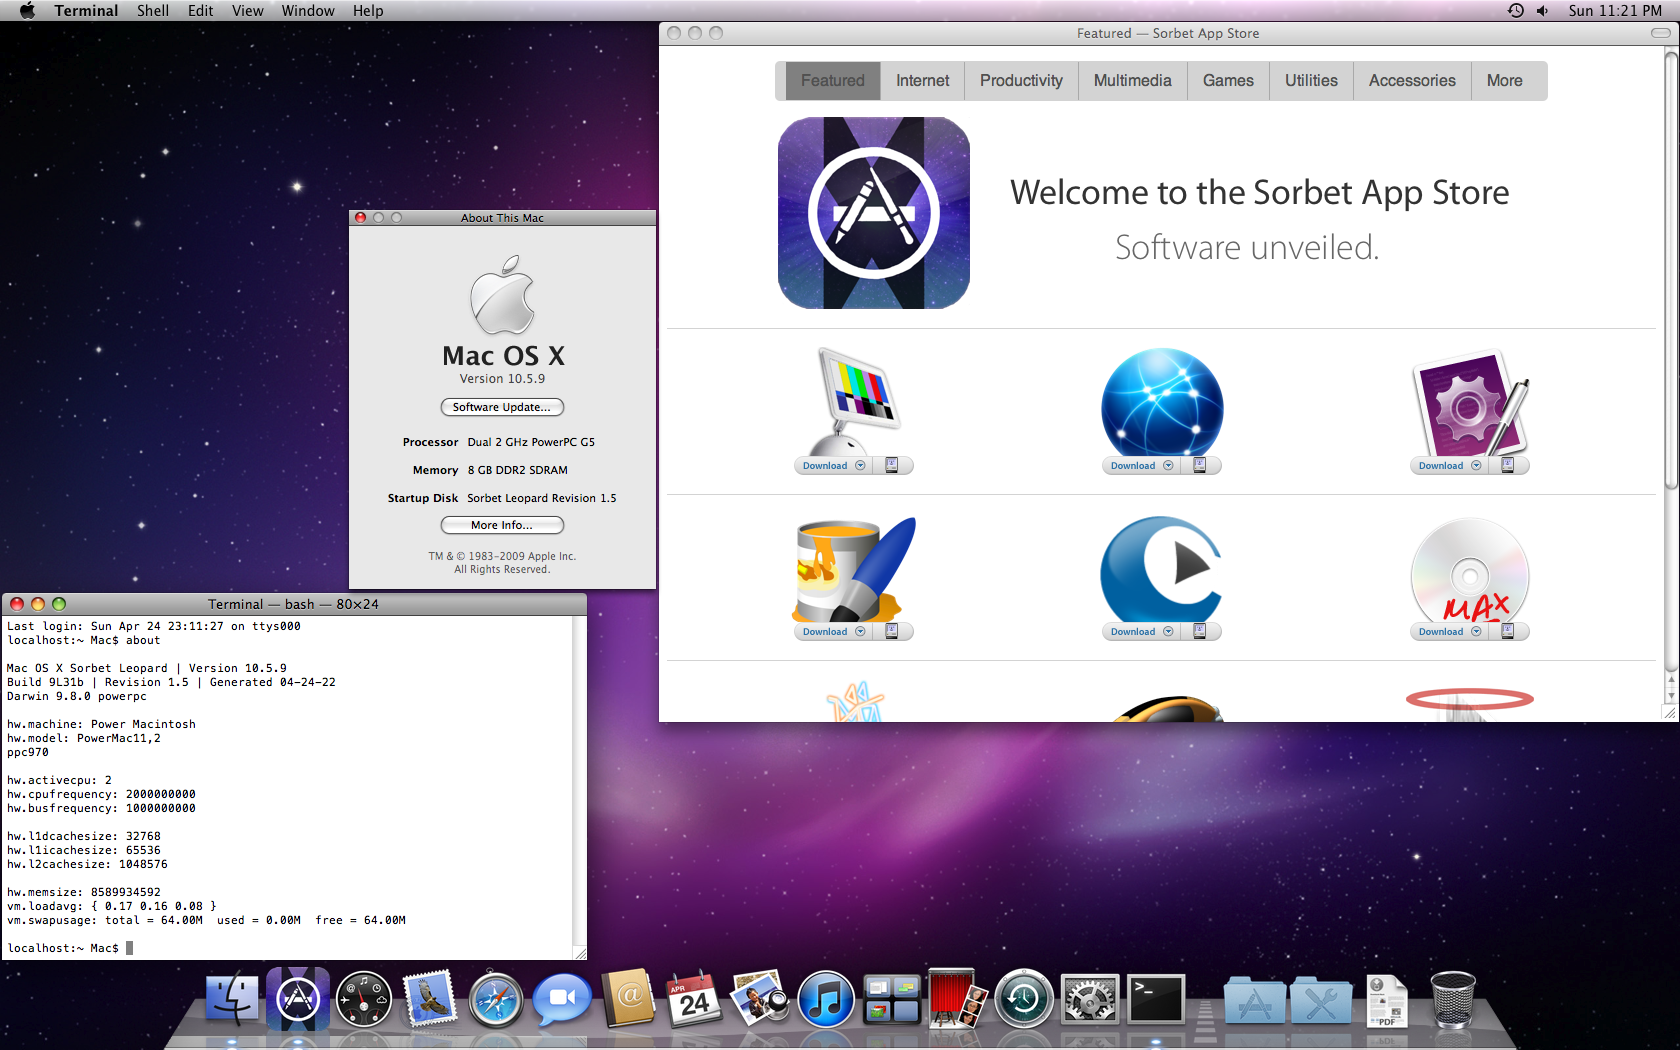
Task: Switch to the Productivity tab
Action: (1022, 81)
